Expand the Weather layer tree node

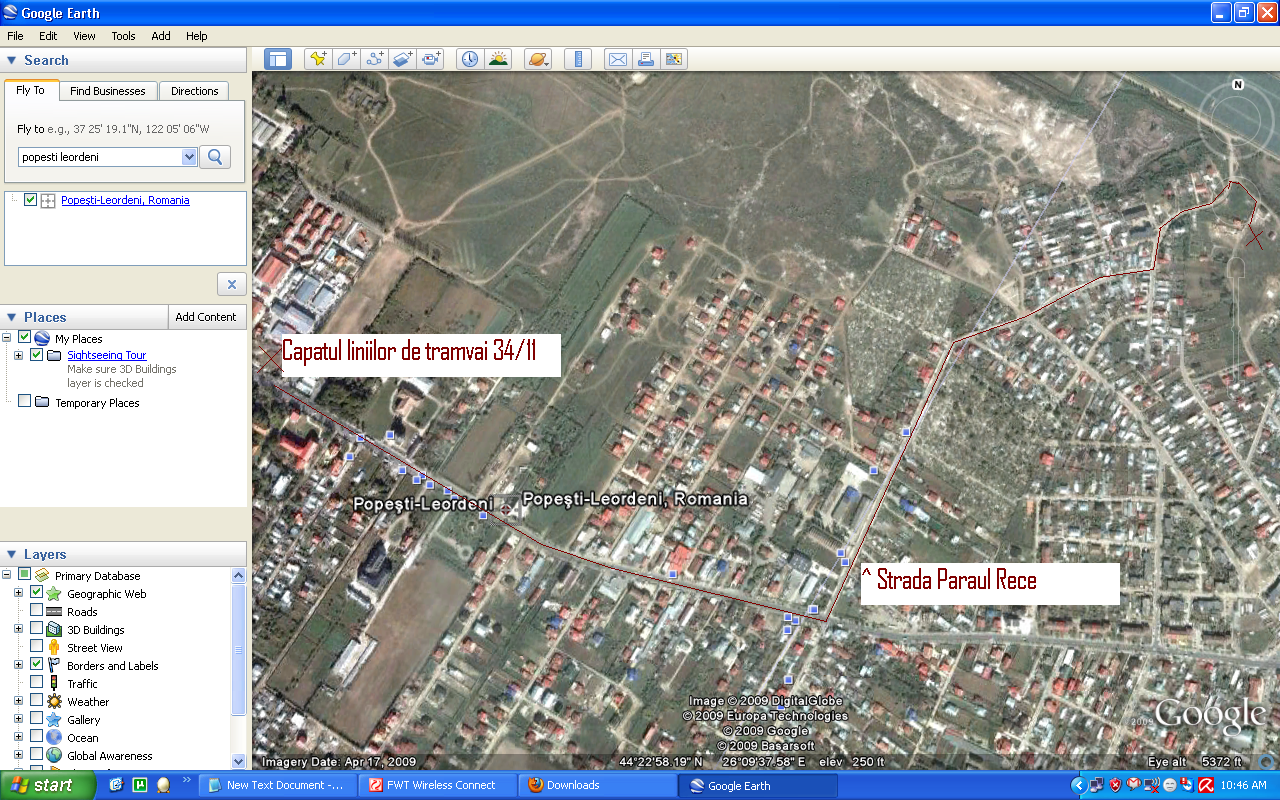pyautogui.click(x=18, y=701)
